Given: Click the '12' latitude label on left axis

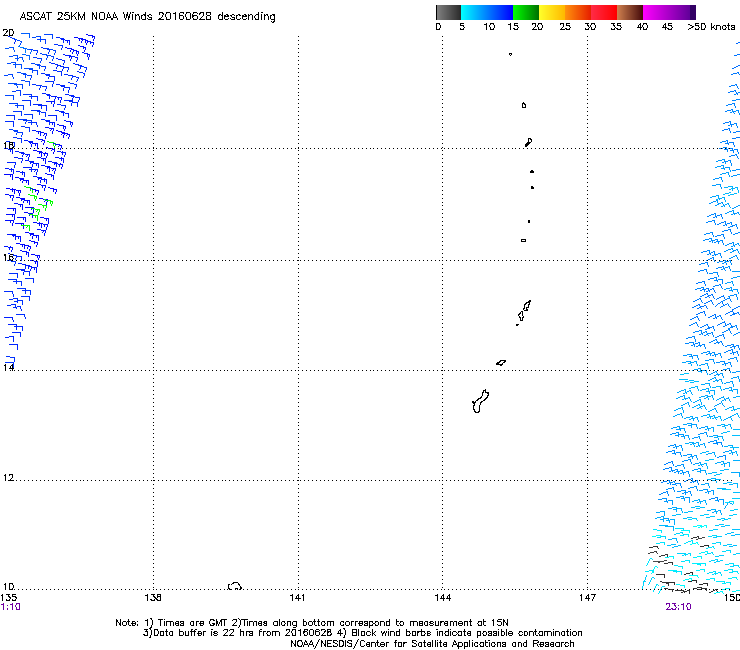Looking at the screenshot, I should (x=8, y=478).
